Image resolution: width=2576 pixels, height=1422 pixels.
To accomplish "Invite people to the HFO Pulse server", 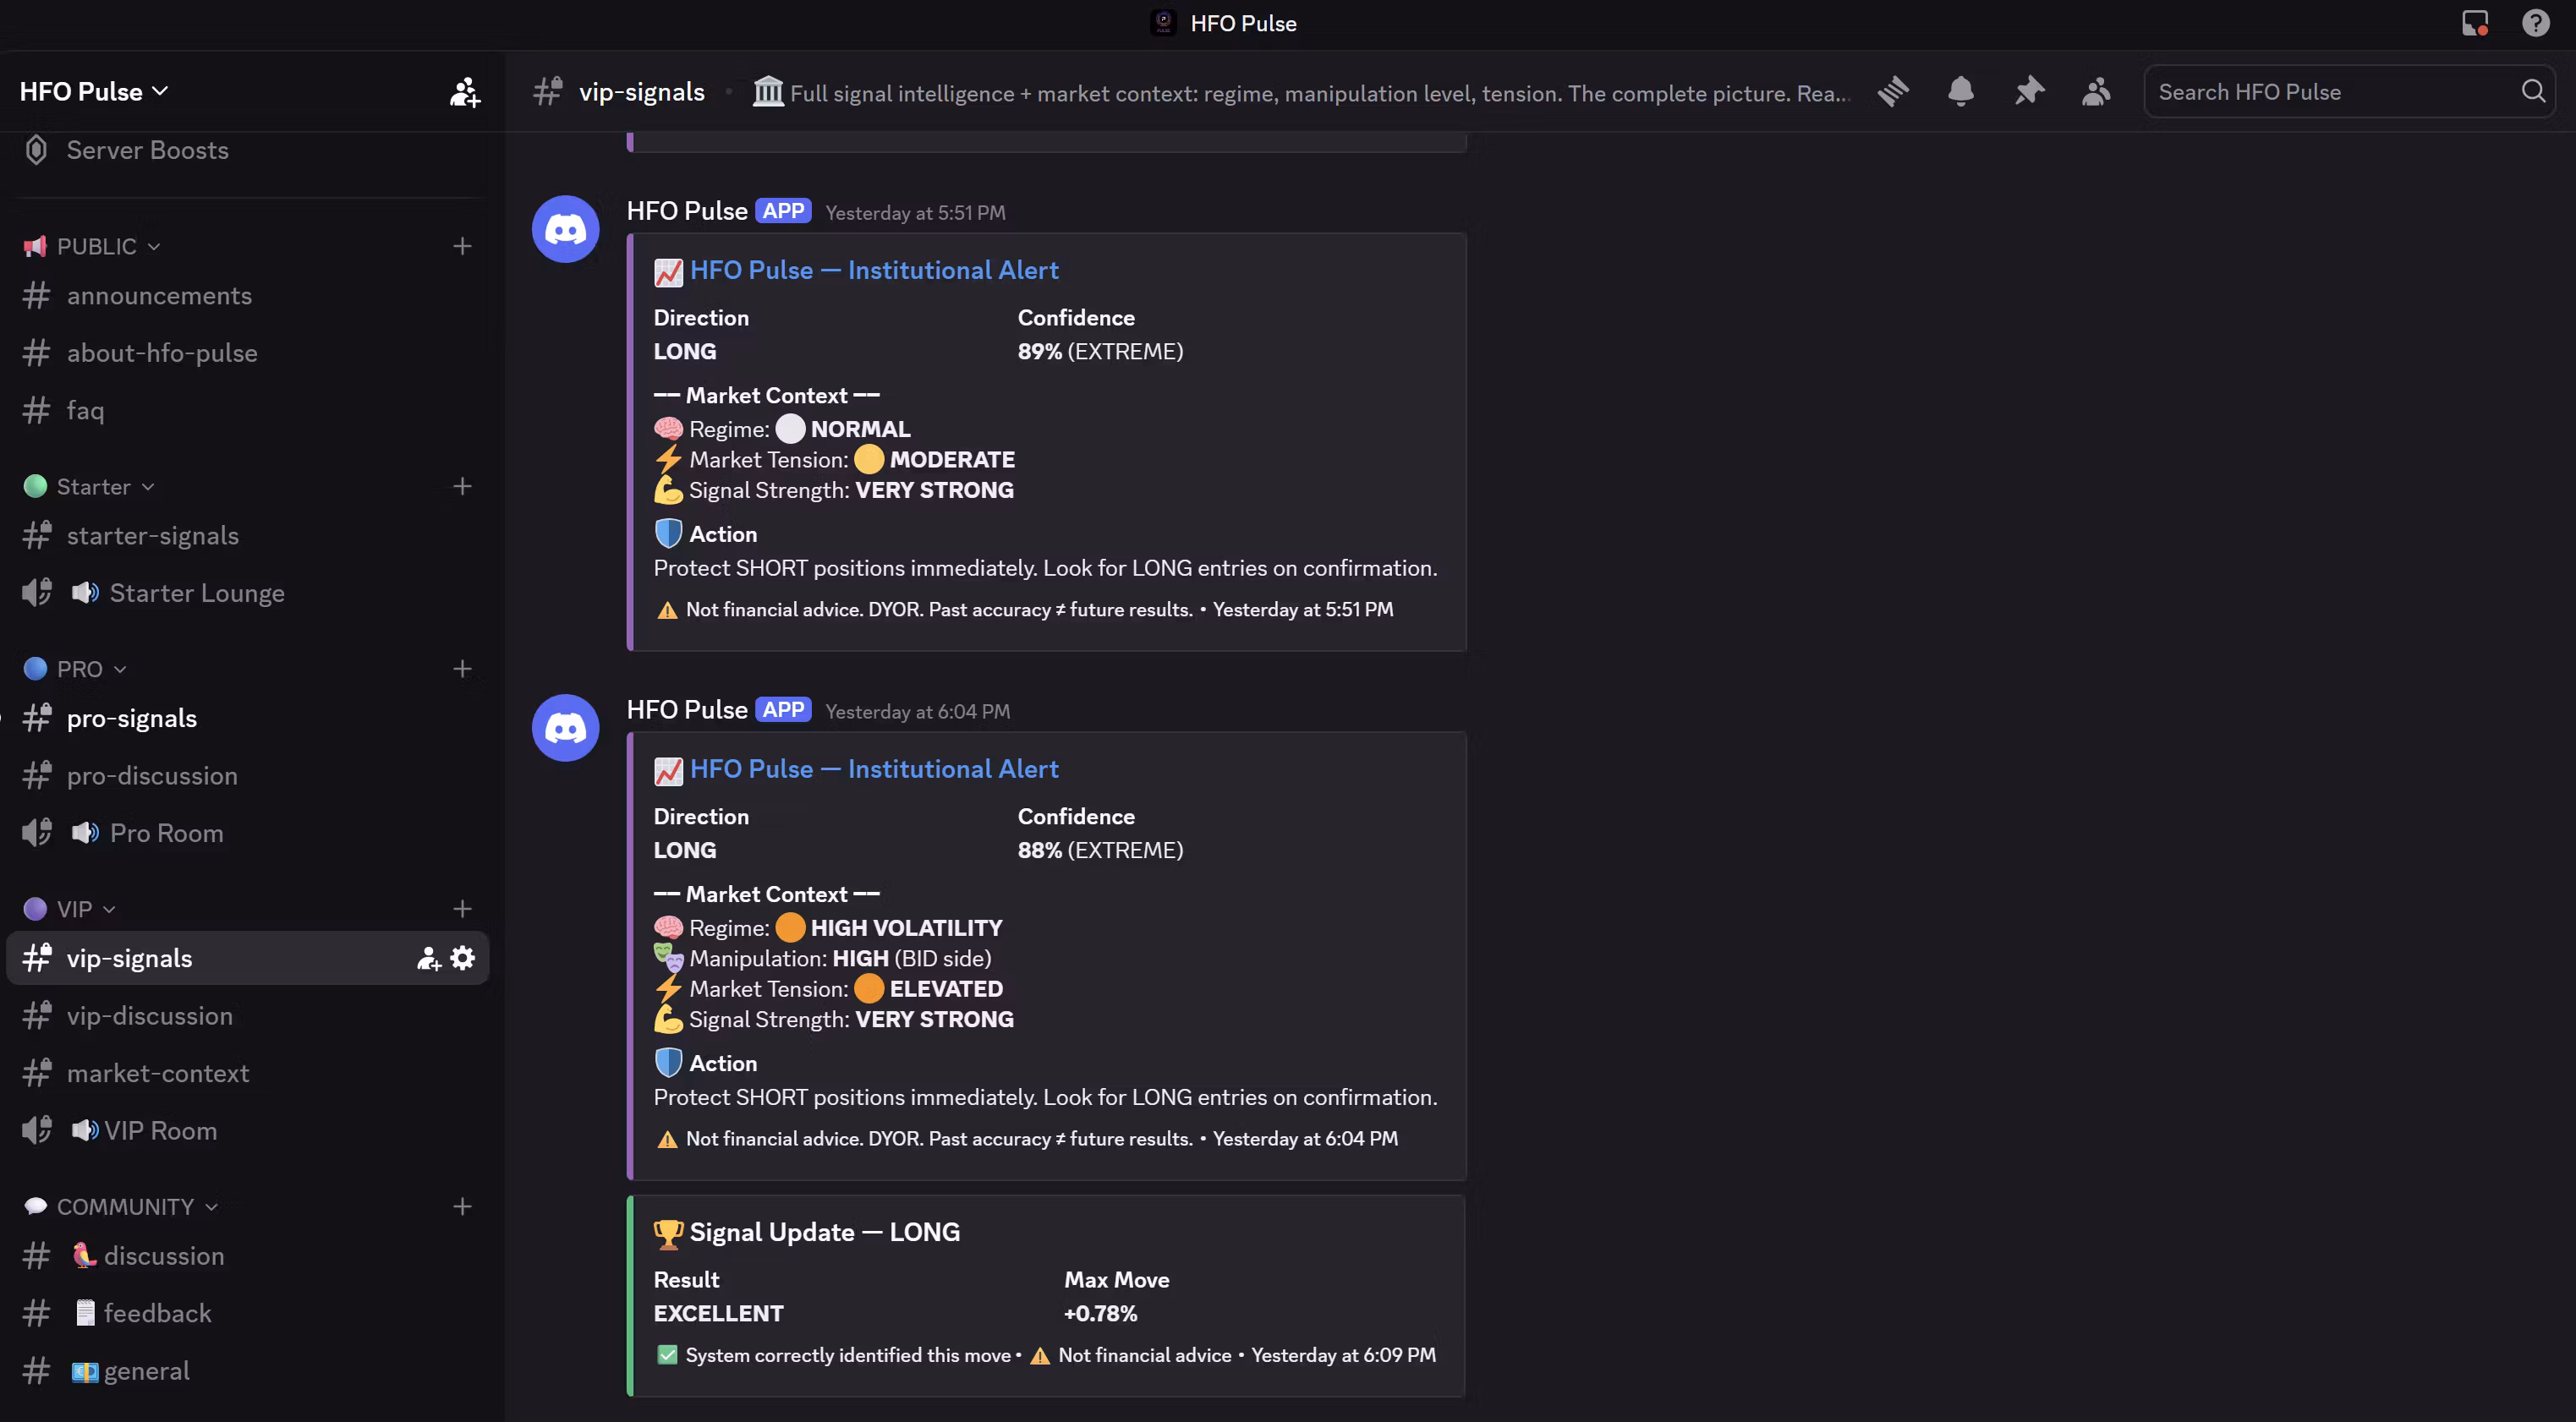I will point(464,92).
